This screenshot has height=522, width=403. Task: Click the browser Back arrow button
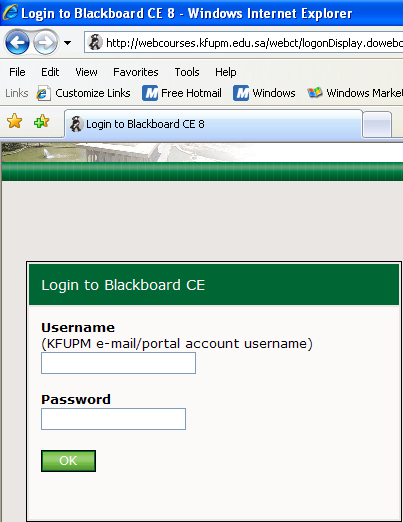pos(17,42)
